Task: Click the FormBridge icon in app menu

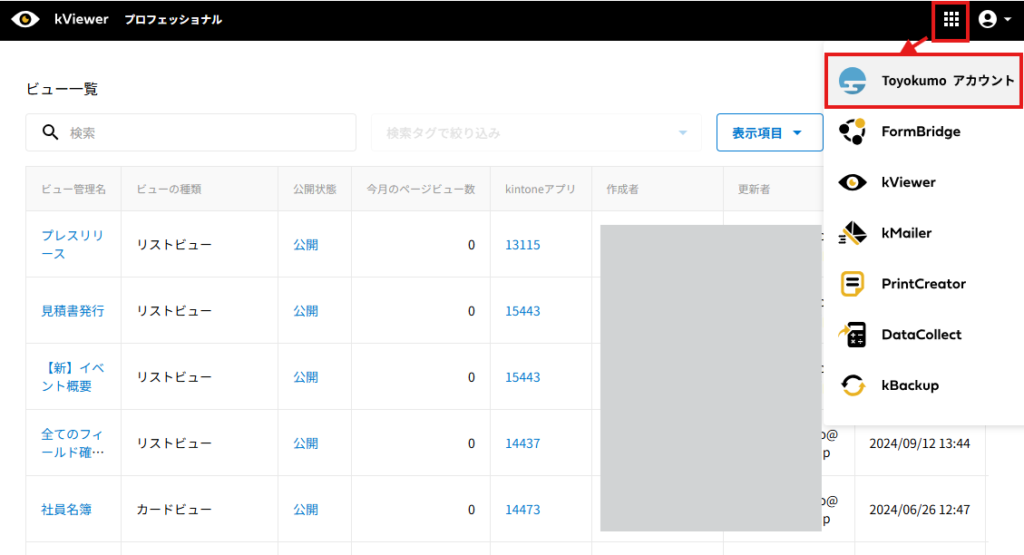Action: [852, 131]
